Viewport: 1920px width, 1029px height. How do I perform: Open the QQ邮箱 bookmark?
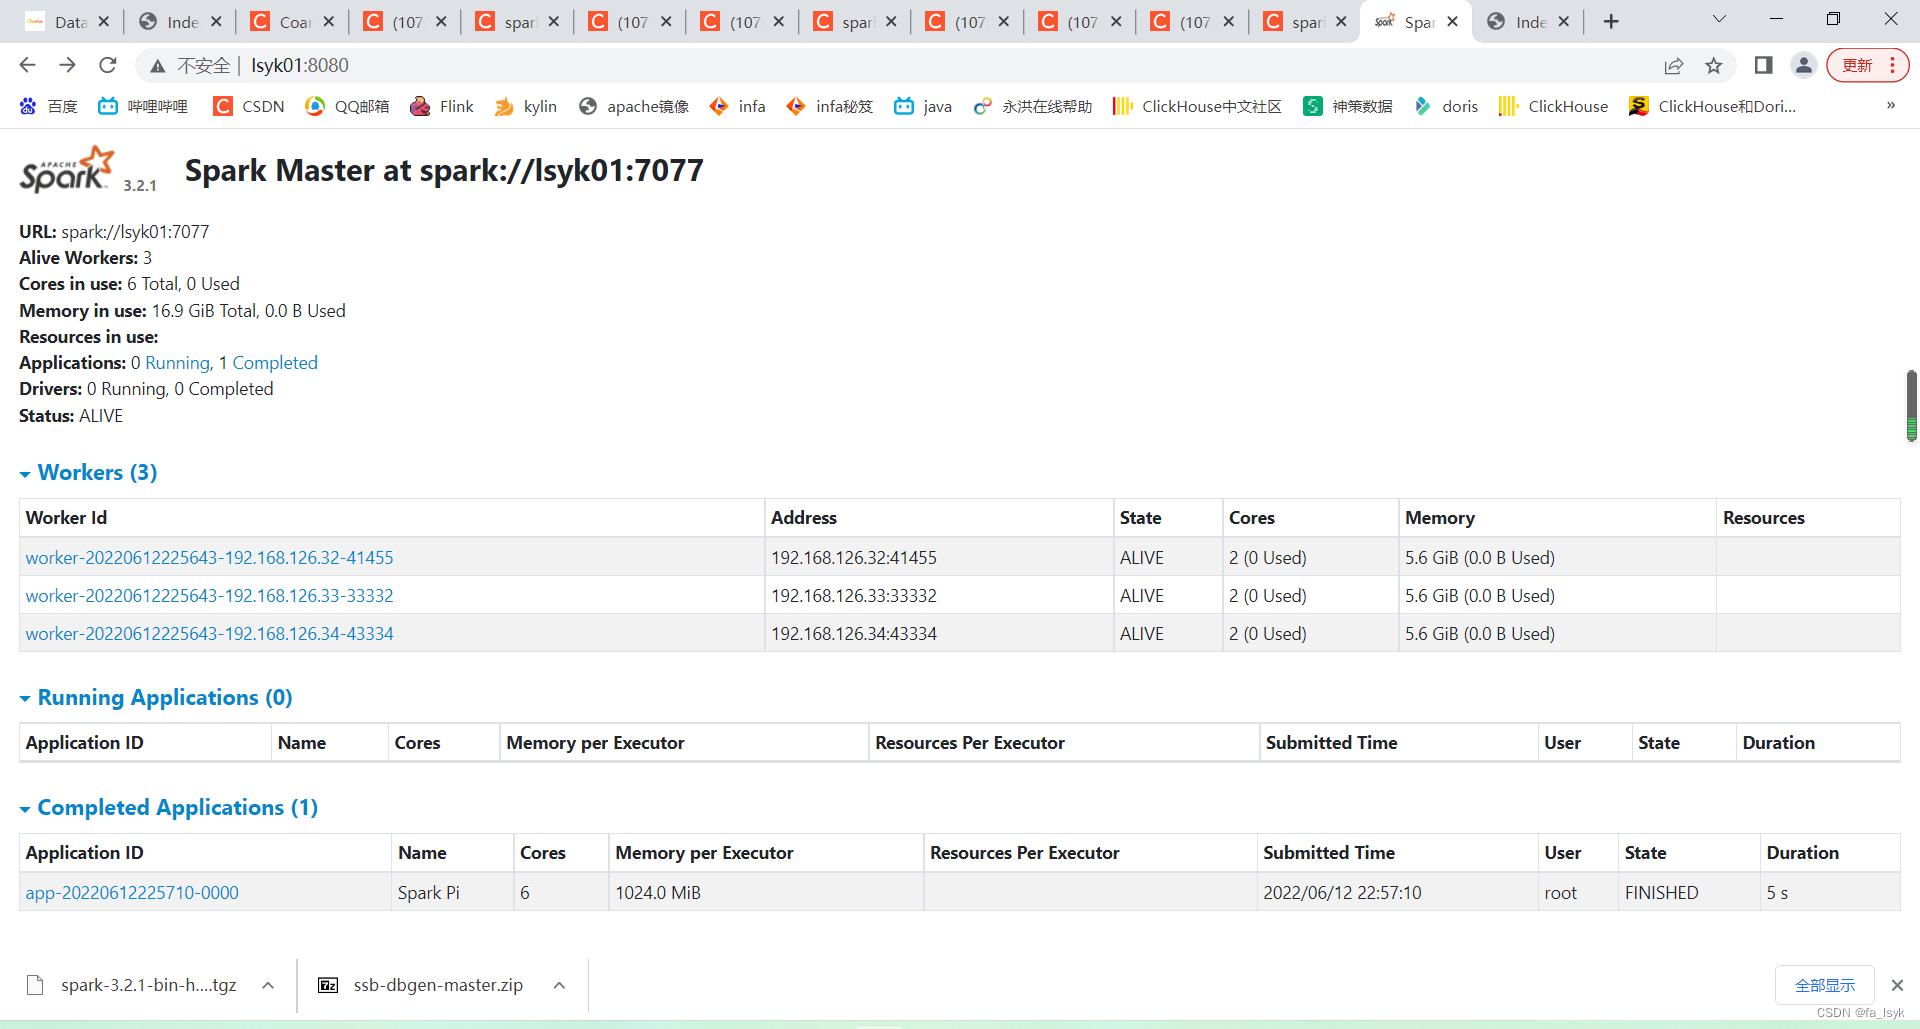point(347,106)
